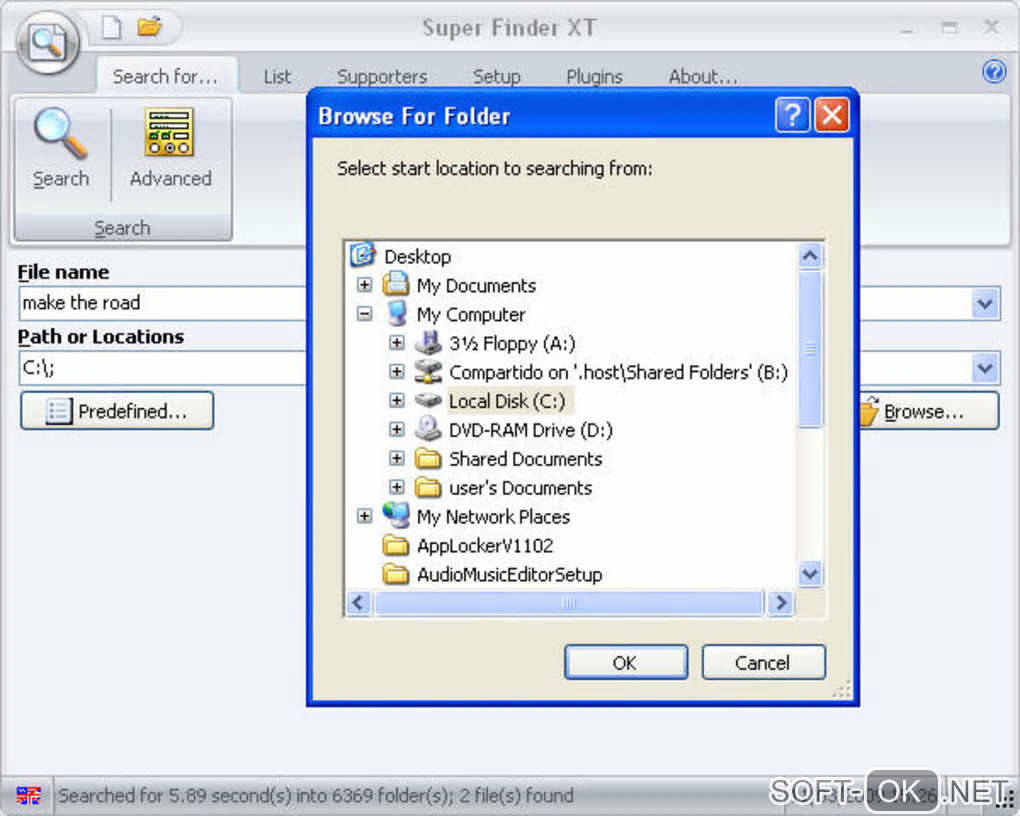Open the Path or Locations dropdown arrow
1020x816 pixels.
pos(985,368)
